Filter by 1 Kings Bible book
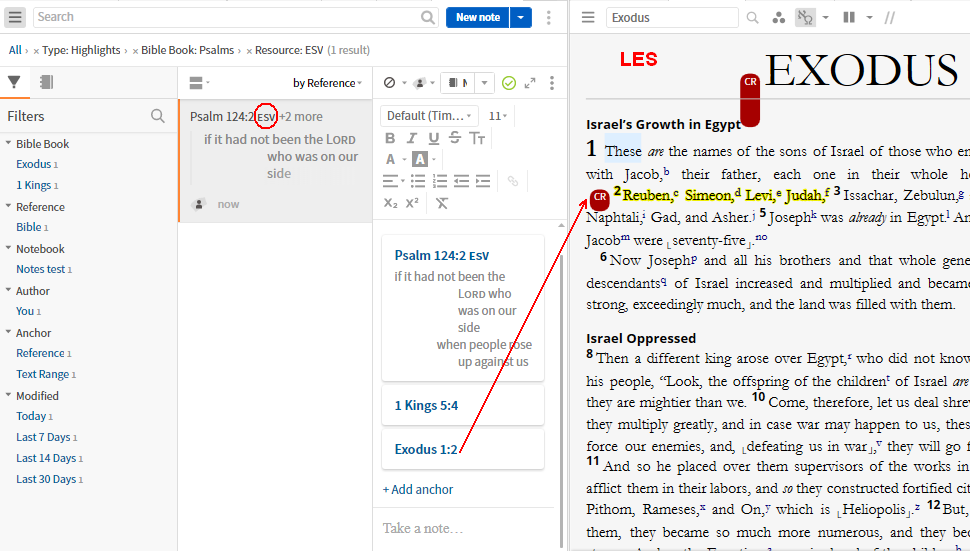 pos(33,185)
